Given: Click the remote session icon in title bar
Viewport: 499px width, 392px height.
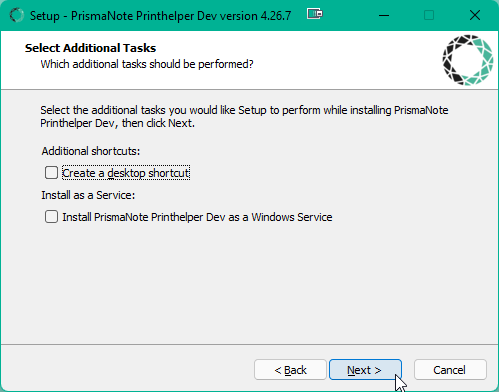Looking at the screenshot, I should pos(315,14).
